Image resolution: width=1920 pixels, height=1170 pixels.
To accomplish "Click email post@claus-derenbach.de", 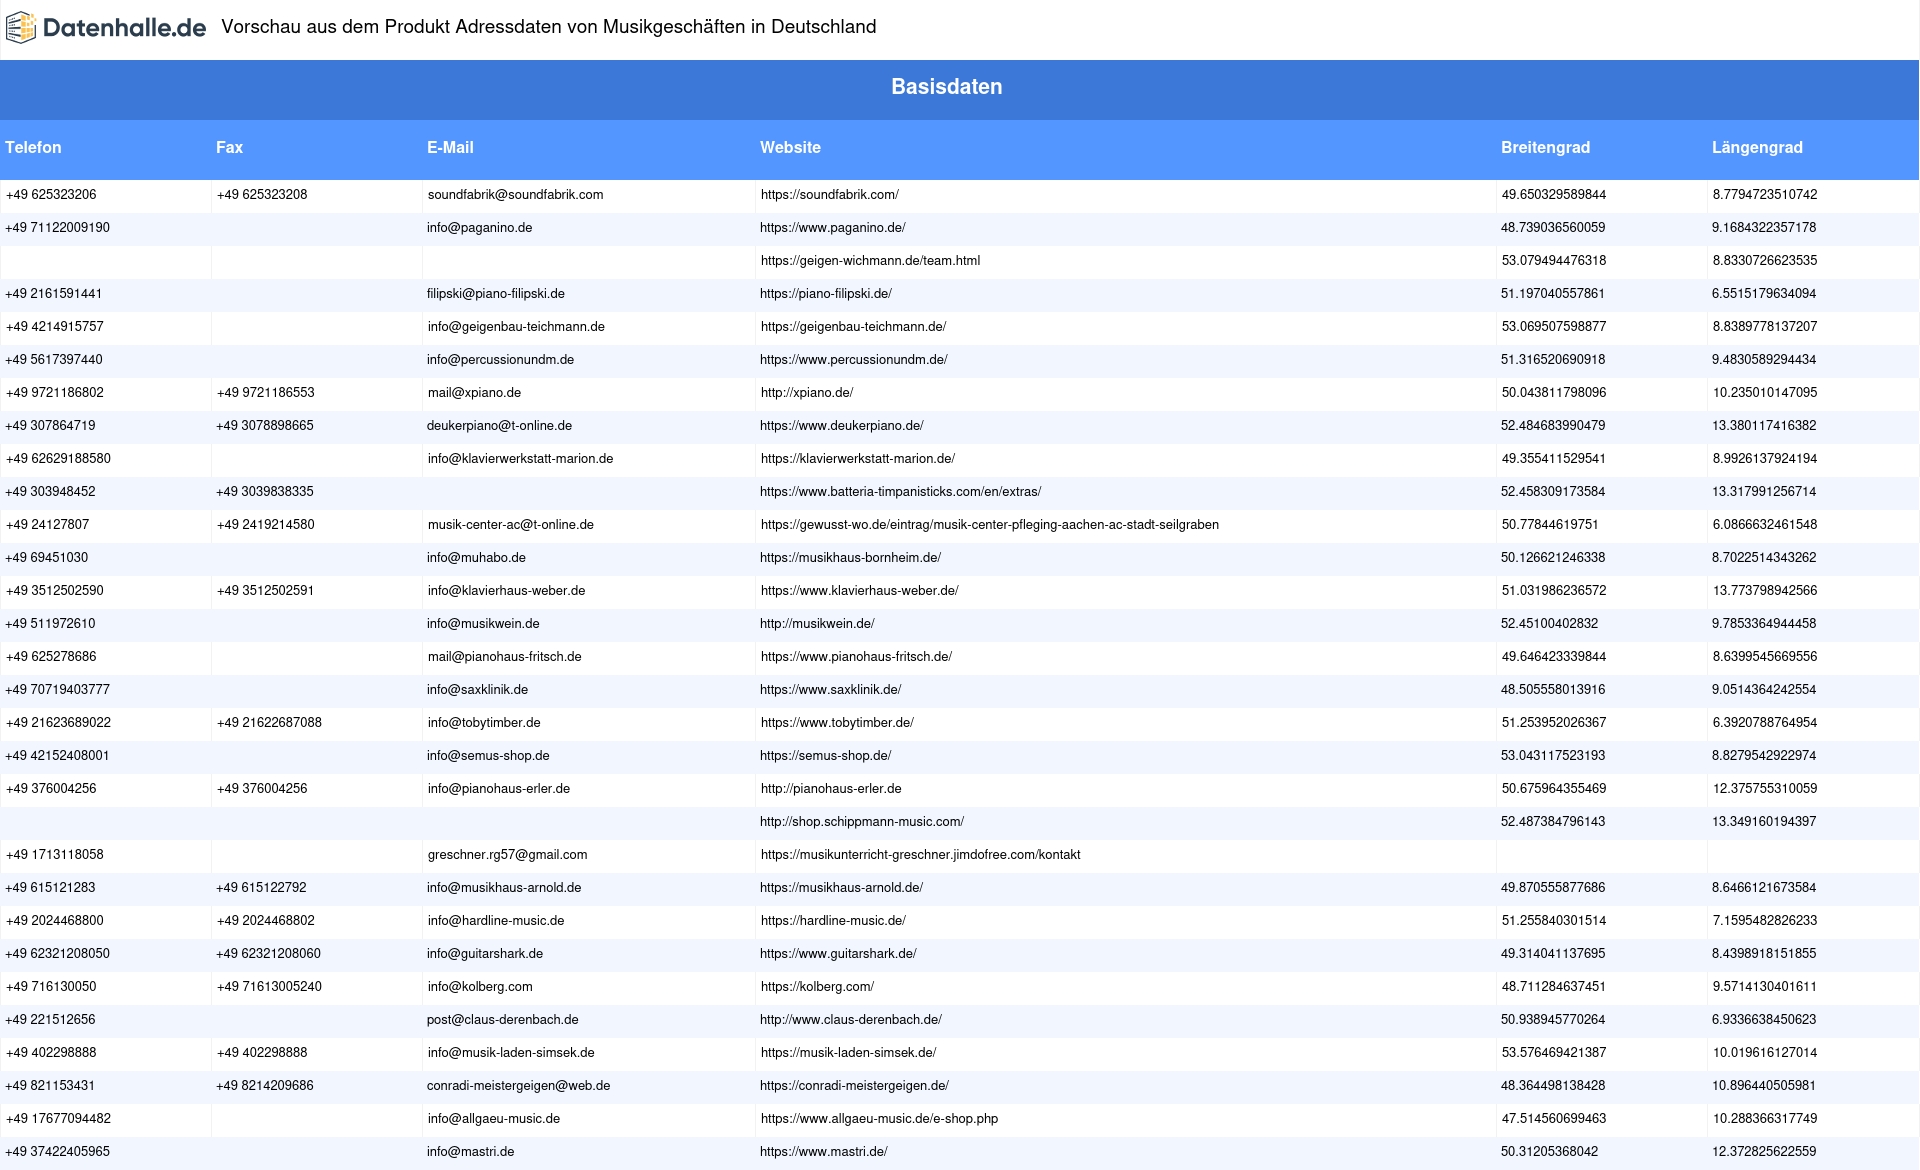I will coord(502,1020).
